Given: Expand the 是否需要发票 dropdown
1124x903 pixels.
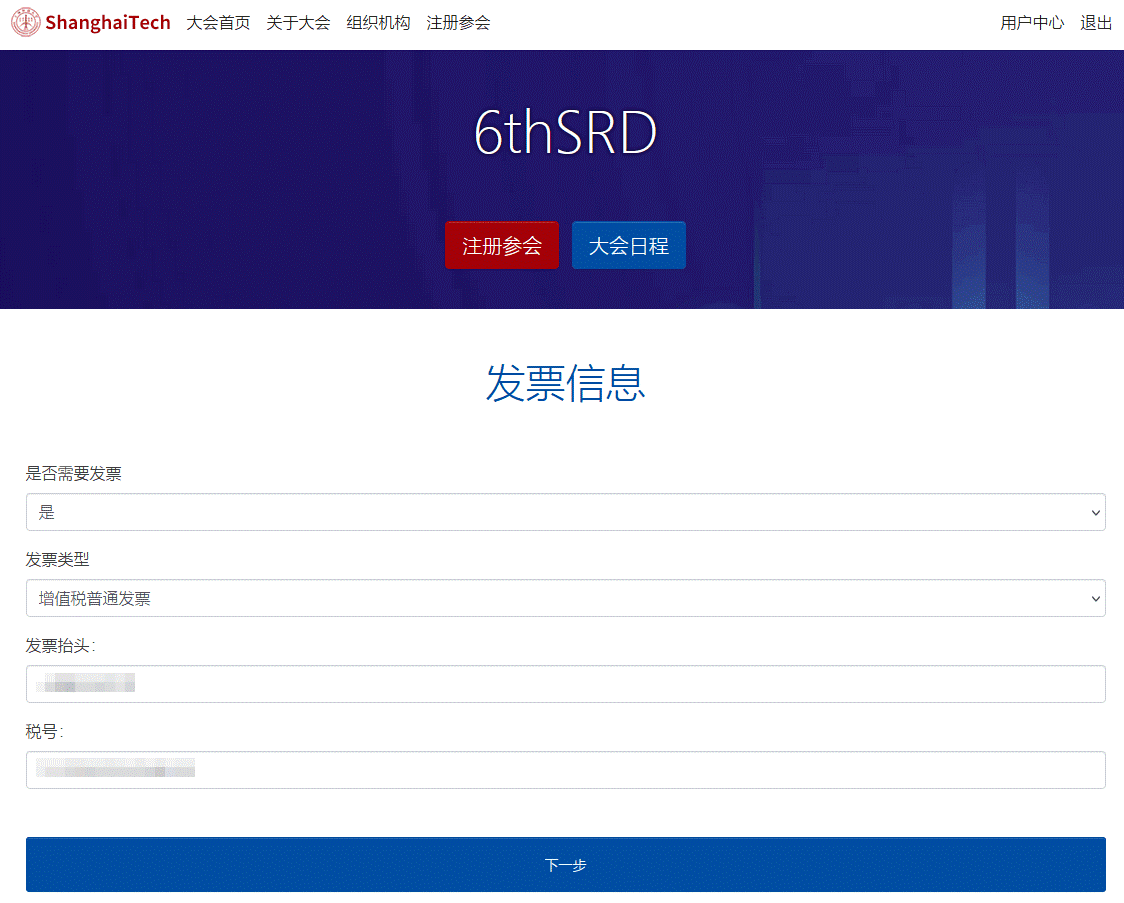Looking at the screenshot, I should 565,512.
